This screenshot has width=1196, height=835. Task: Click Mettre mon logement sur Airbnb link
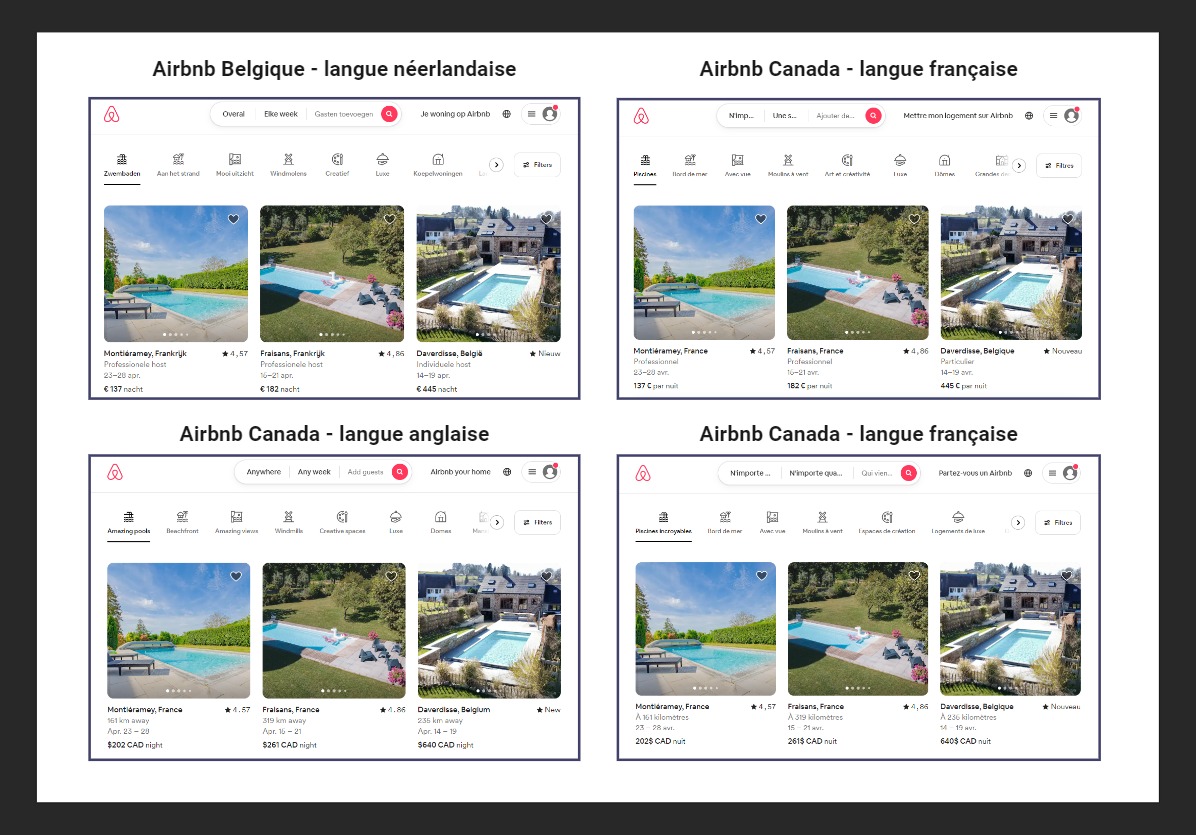tap(958, 116)
